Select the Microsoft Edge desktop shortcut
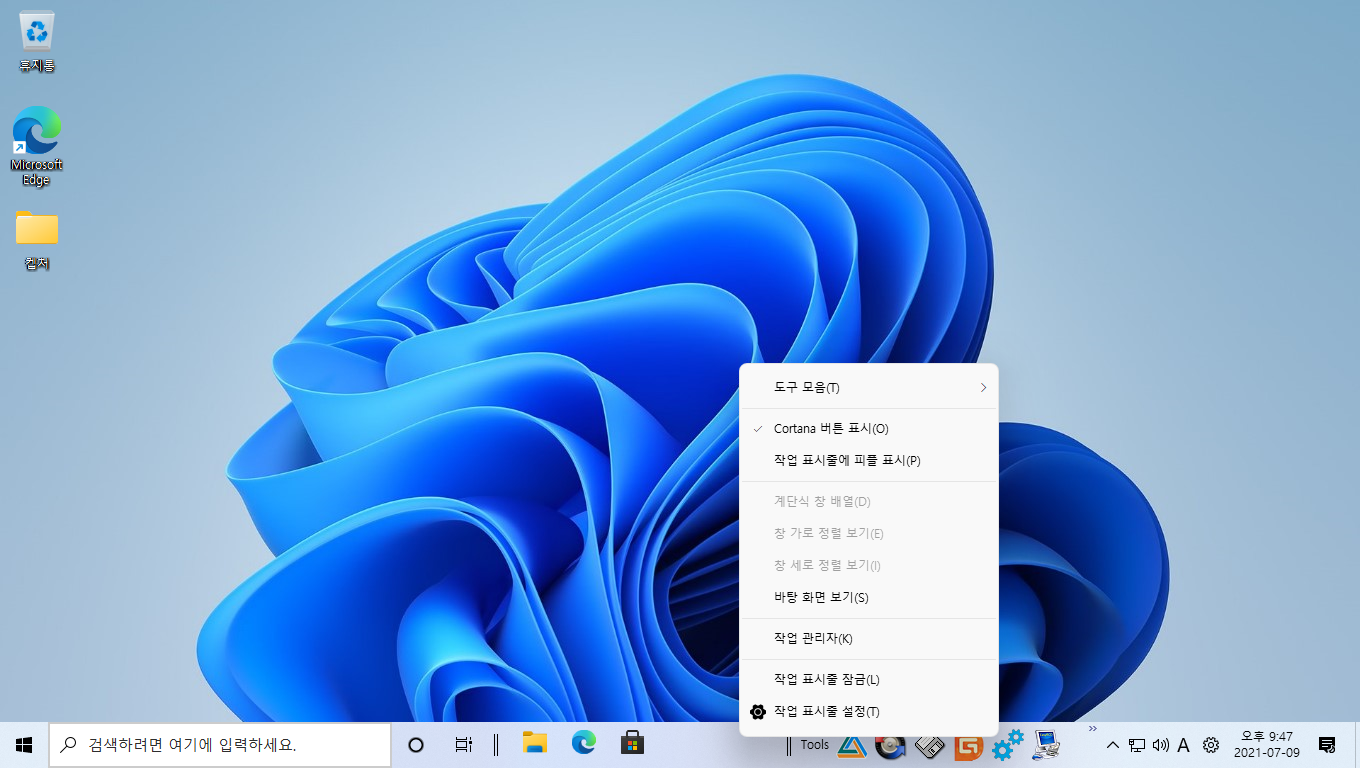Viewport: 1360px width, 768px height. 37,145
